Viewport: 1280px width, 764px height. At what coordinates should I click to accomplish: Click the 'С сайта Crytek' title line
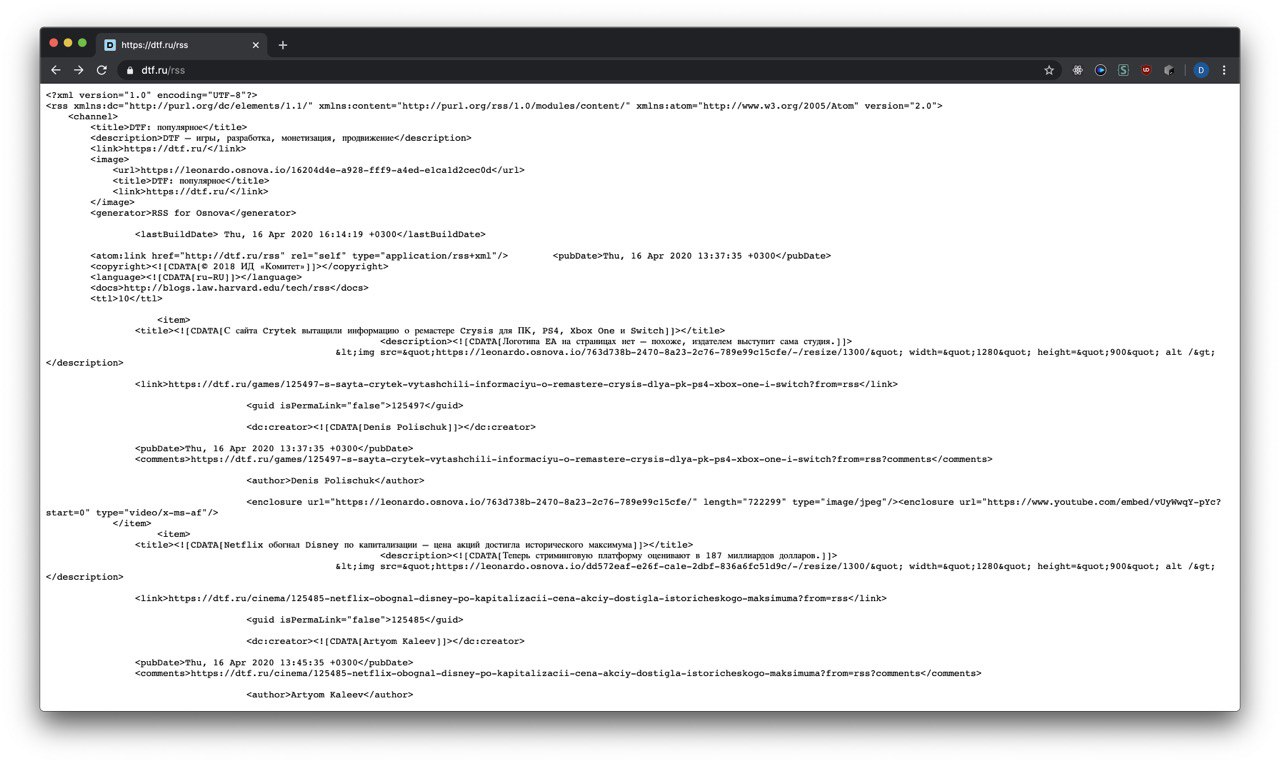[430, 331]
